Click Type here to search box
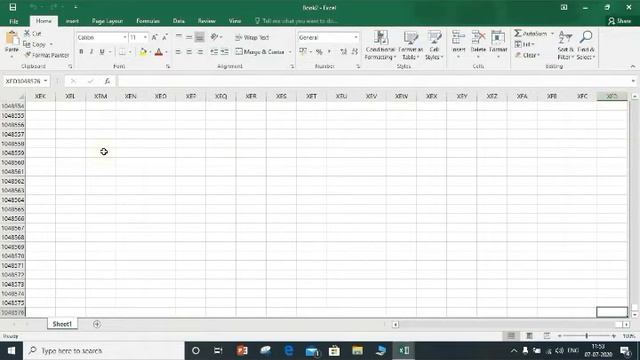640x360 pixels. tap(104, 351)
